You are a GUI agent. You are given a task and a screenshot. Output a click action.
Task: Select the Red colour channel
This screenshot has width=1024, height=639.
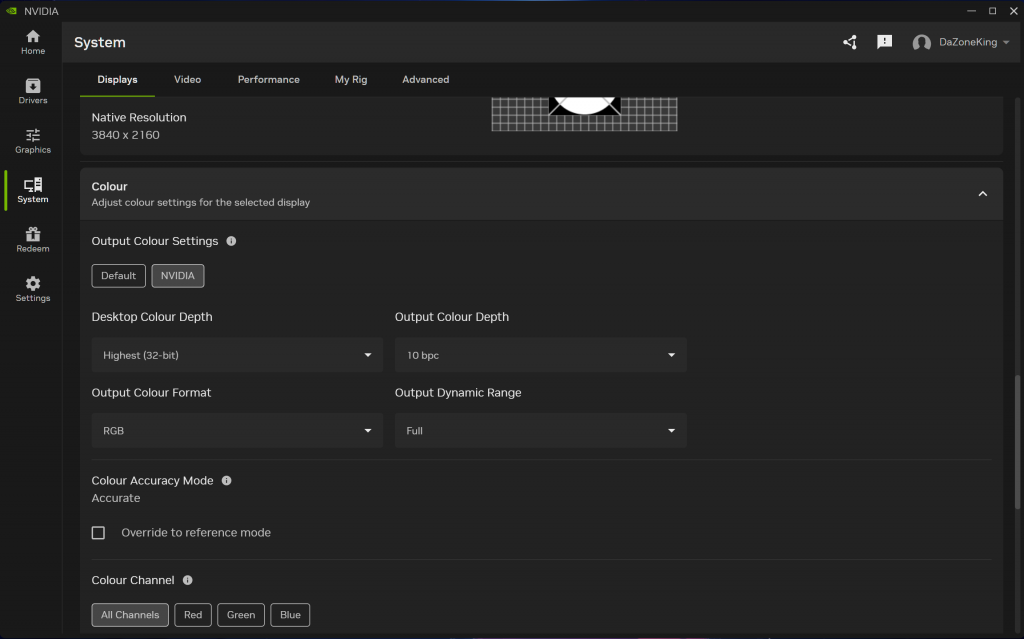[193, 615]
